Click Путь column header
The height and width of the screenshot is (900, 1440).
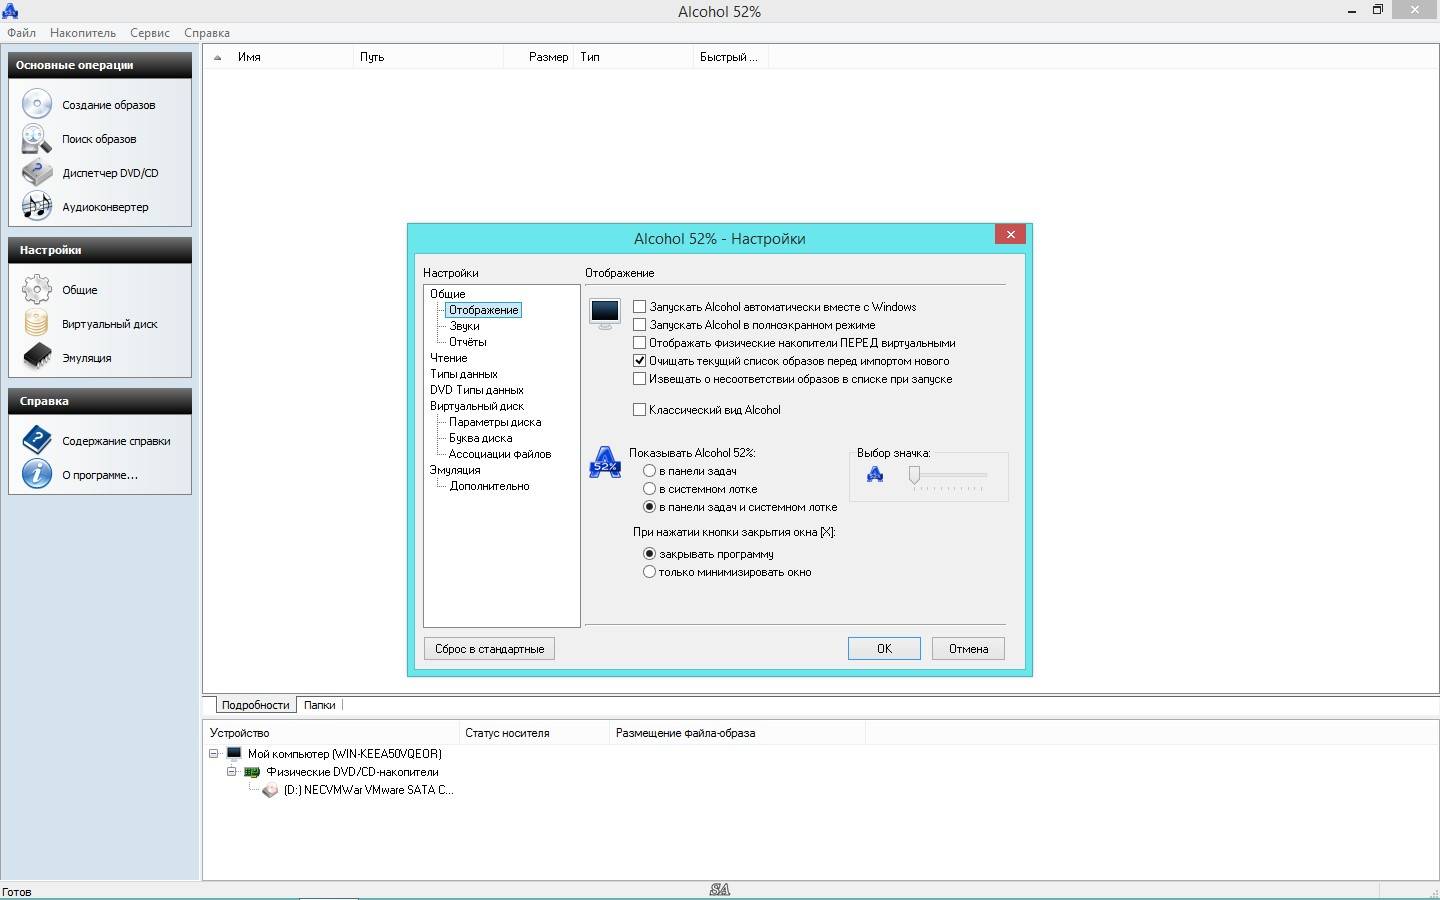coord(428,57)
